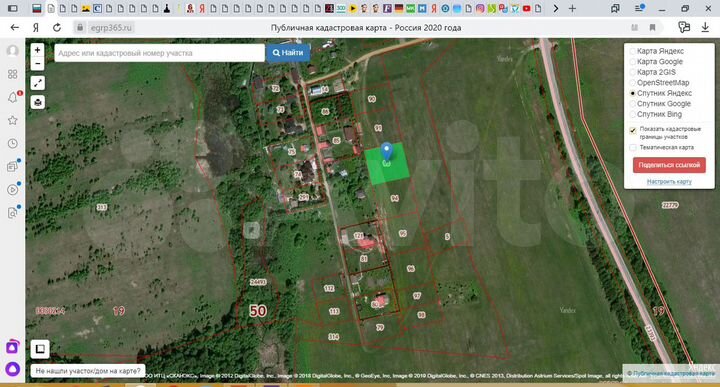Viewport: 720px width, 387px height.
Task: Click the blue location pin on green parcel
Action: 387,151
